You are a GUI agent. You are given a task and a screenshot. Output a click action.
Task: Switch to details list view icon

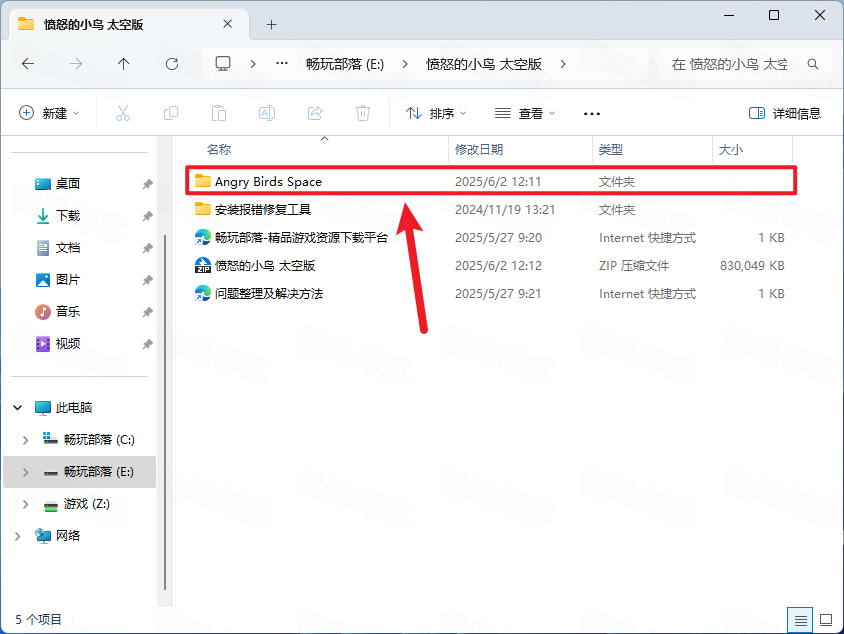pos(800,620)
